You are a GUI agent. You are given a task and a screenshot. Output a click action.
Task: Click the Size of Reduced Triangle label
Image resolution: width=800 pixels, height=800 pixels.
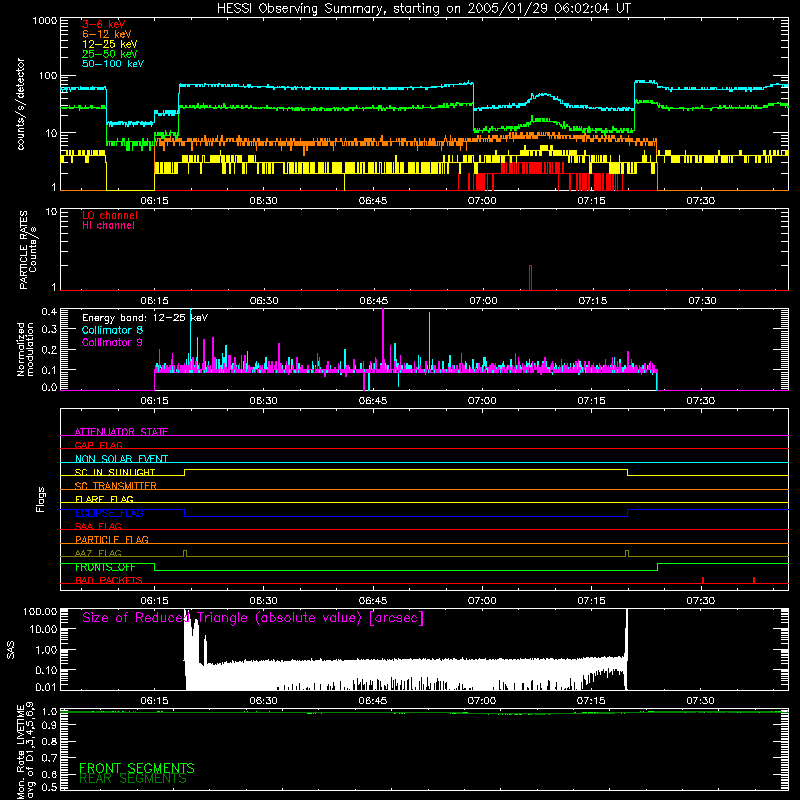point(253,618)
